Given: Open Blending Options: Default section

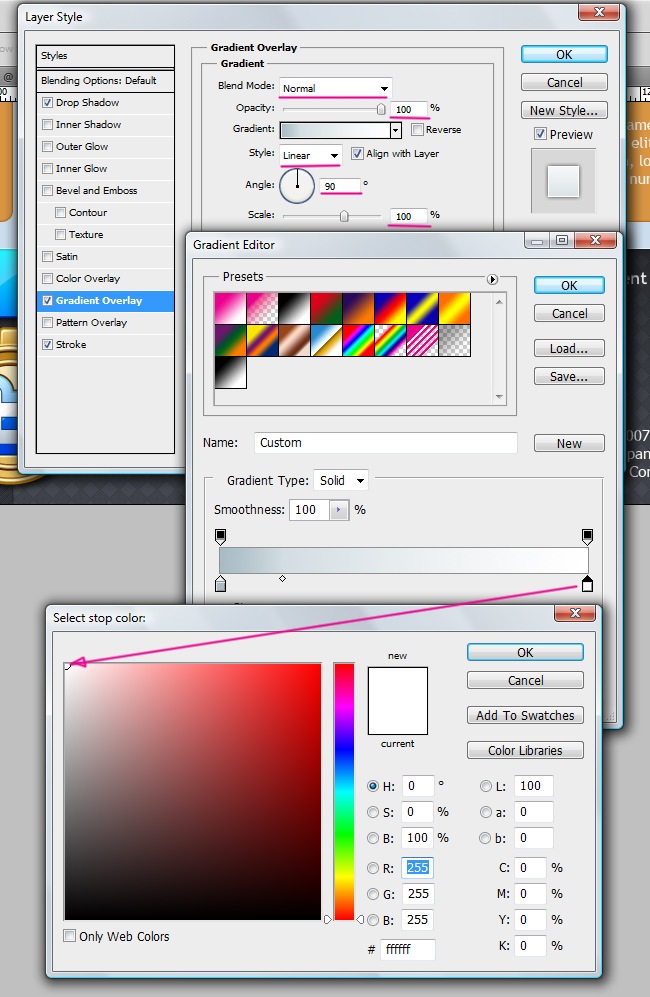Looking at the screenshot, I should pos(98,81).
